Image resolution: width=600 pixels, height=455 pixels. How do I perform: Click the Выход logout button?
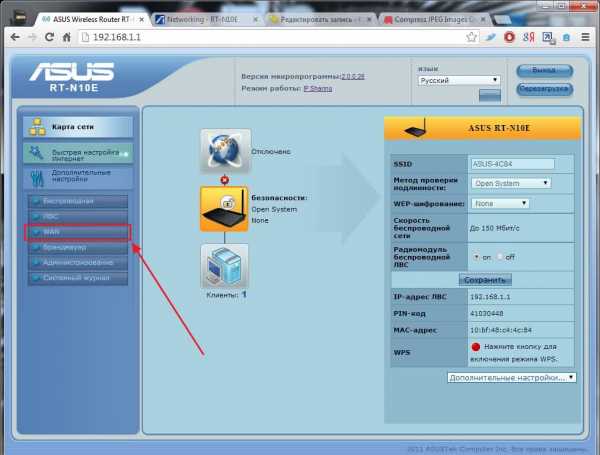click(x=545, y=70)
